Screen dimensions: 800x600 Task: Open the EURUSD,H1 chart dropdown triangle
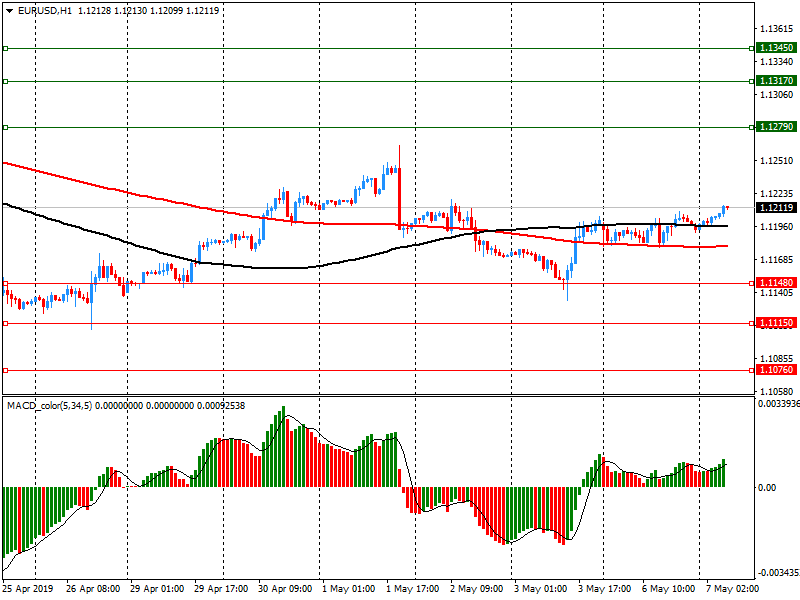9,11
